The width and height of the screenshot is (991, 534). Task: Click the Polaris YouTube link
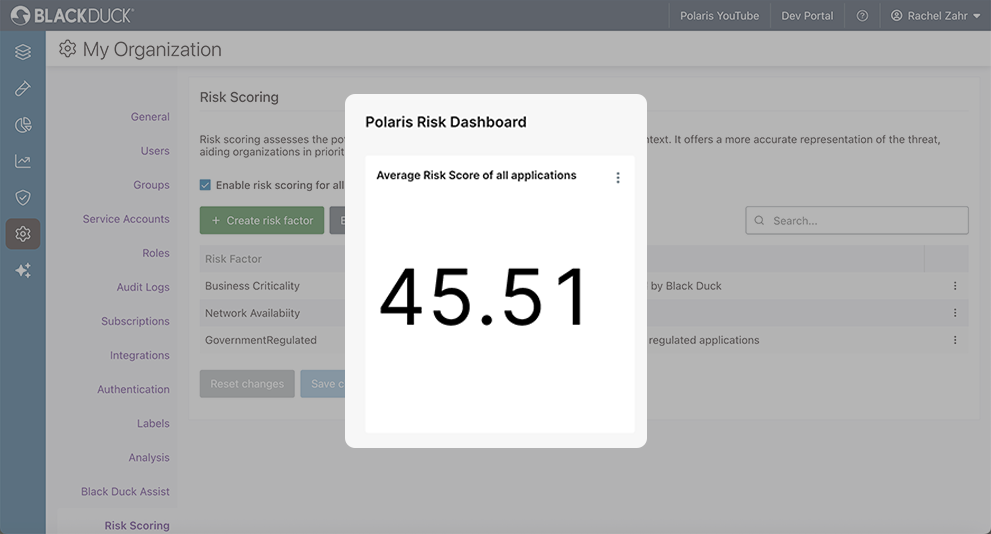[719, 16]
